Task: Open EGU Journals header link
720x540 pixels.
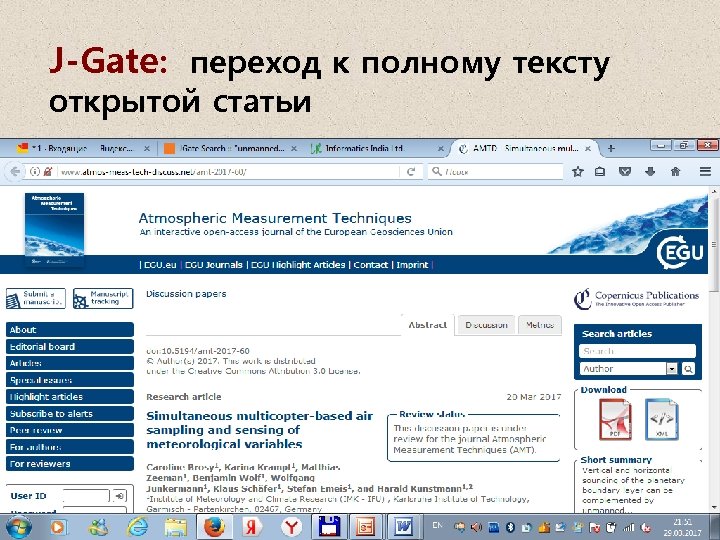Action: 214,265
